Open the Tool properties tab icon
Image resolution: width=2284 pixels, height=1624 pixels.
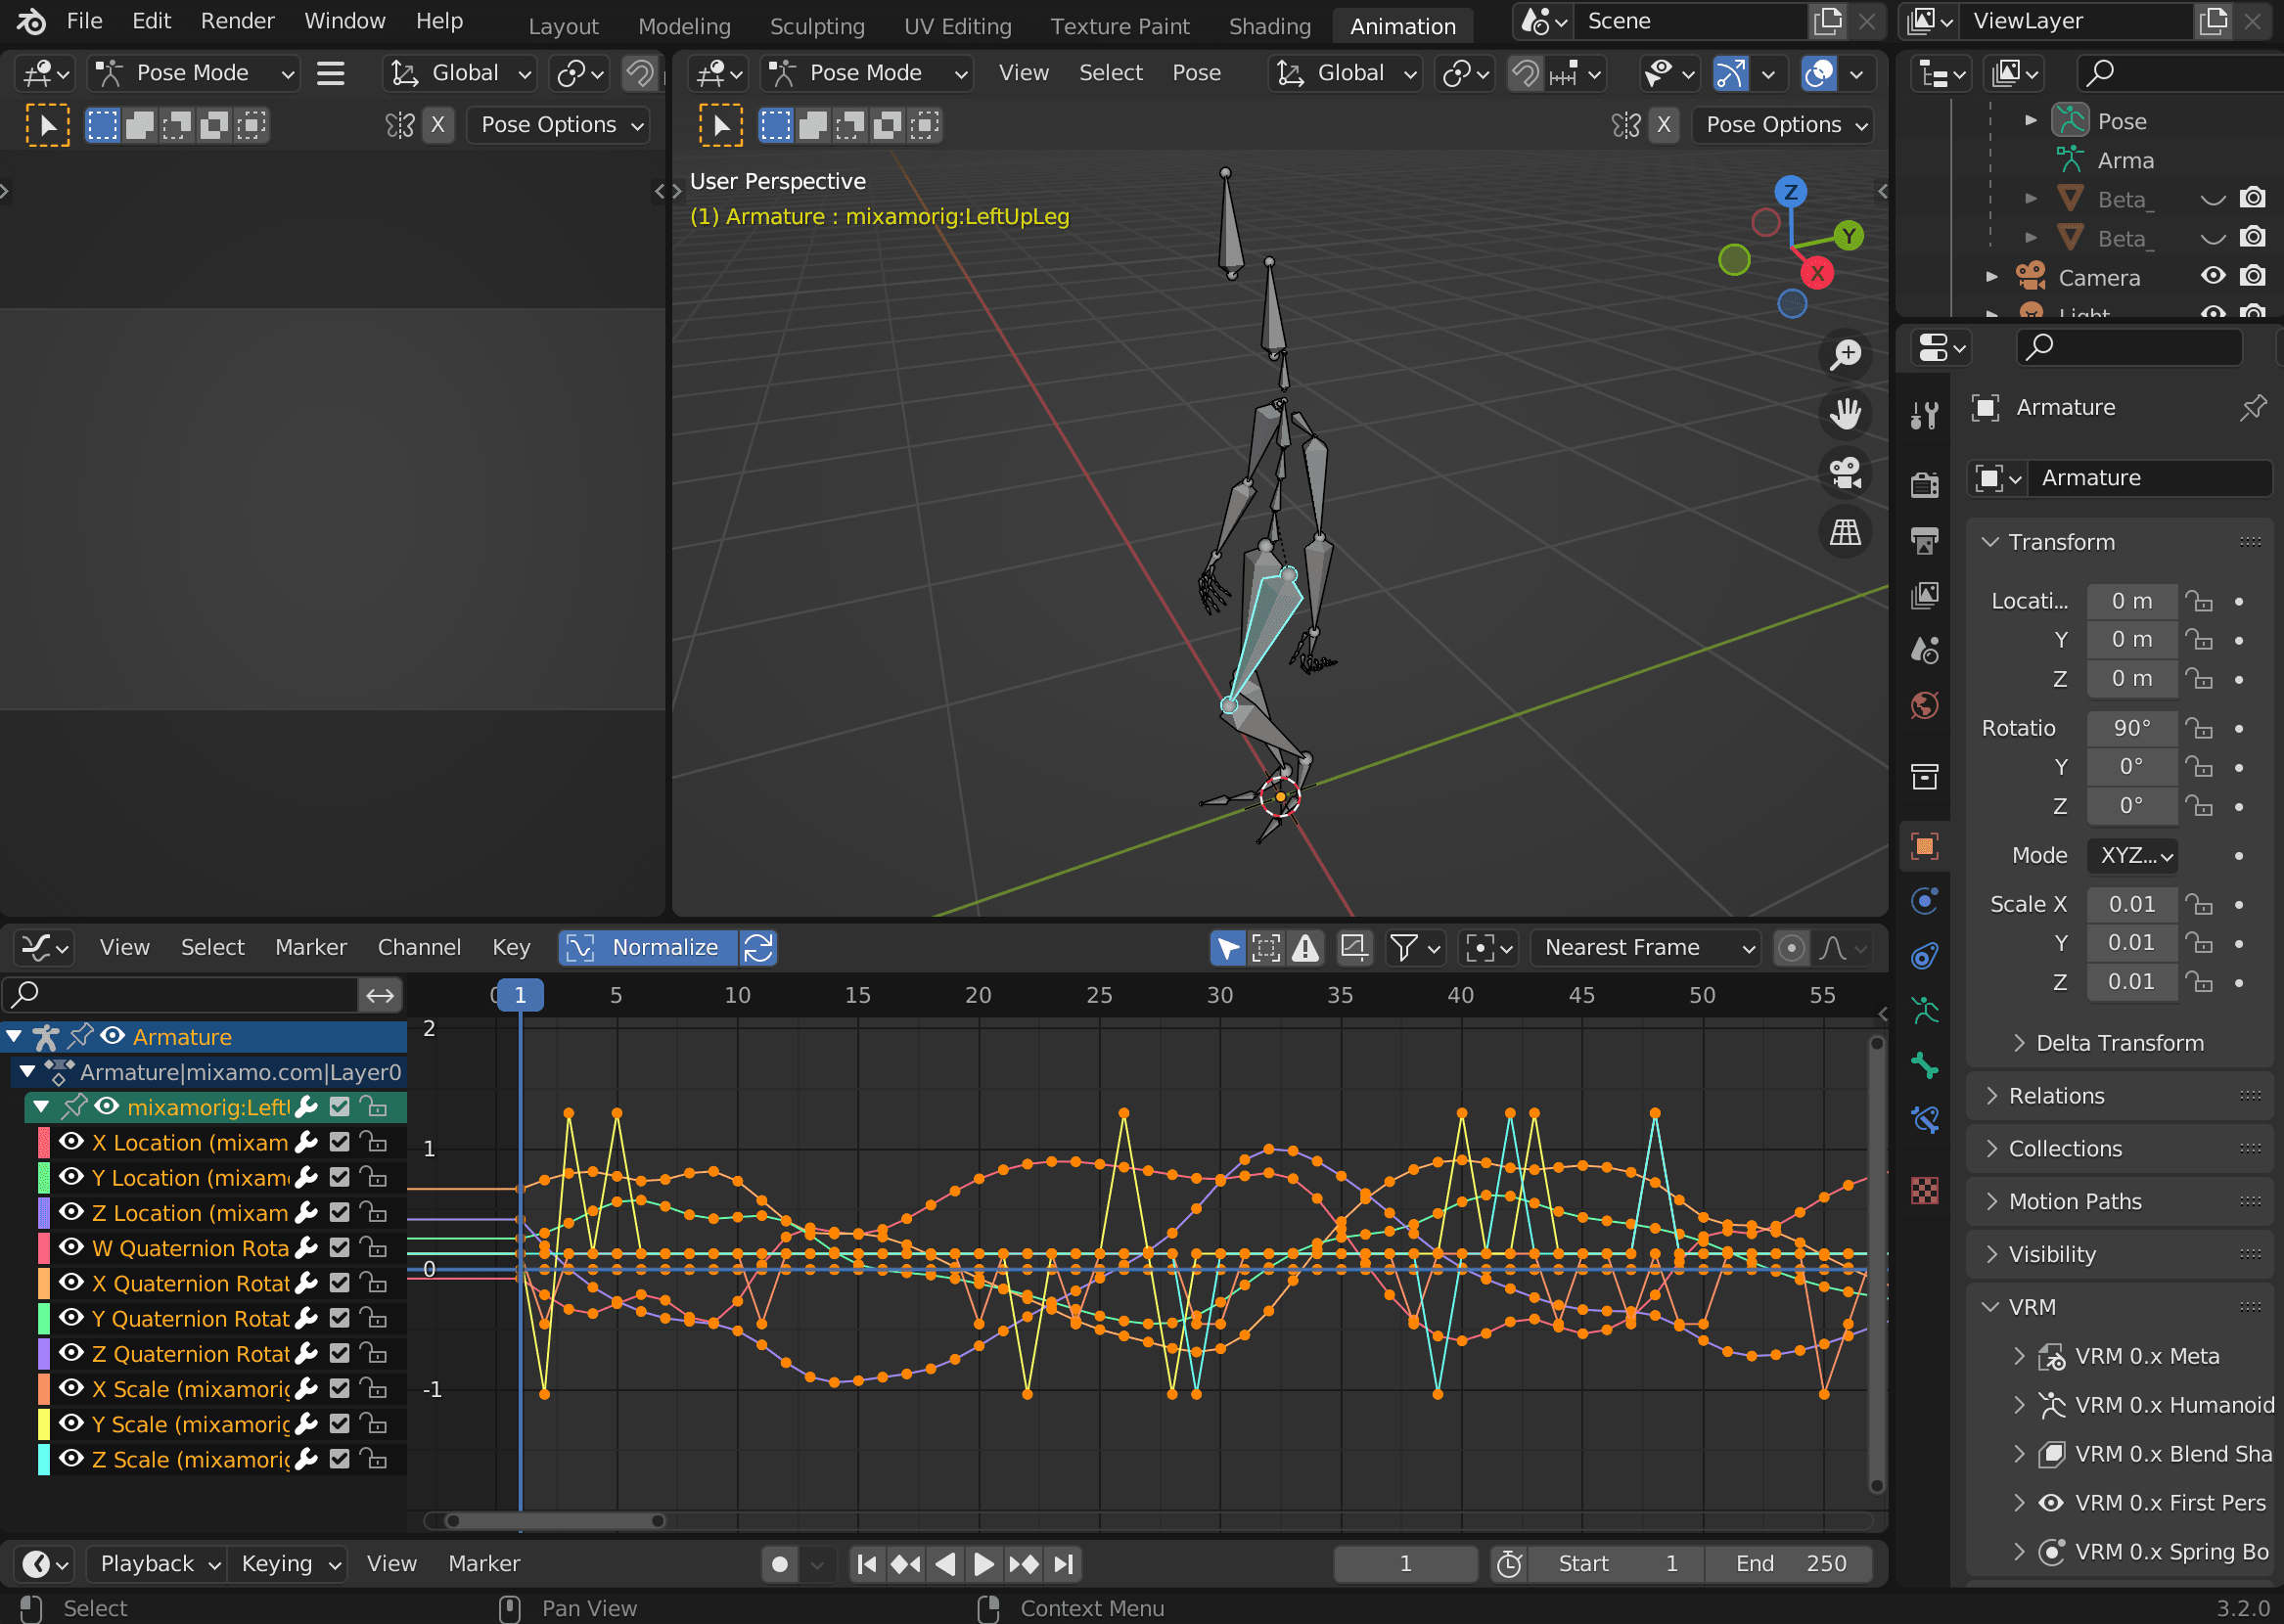click(1924, 415)
